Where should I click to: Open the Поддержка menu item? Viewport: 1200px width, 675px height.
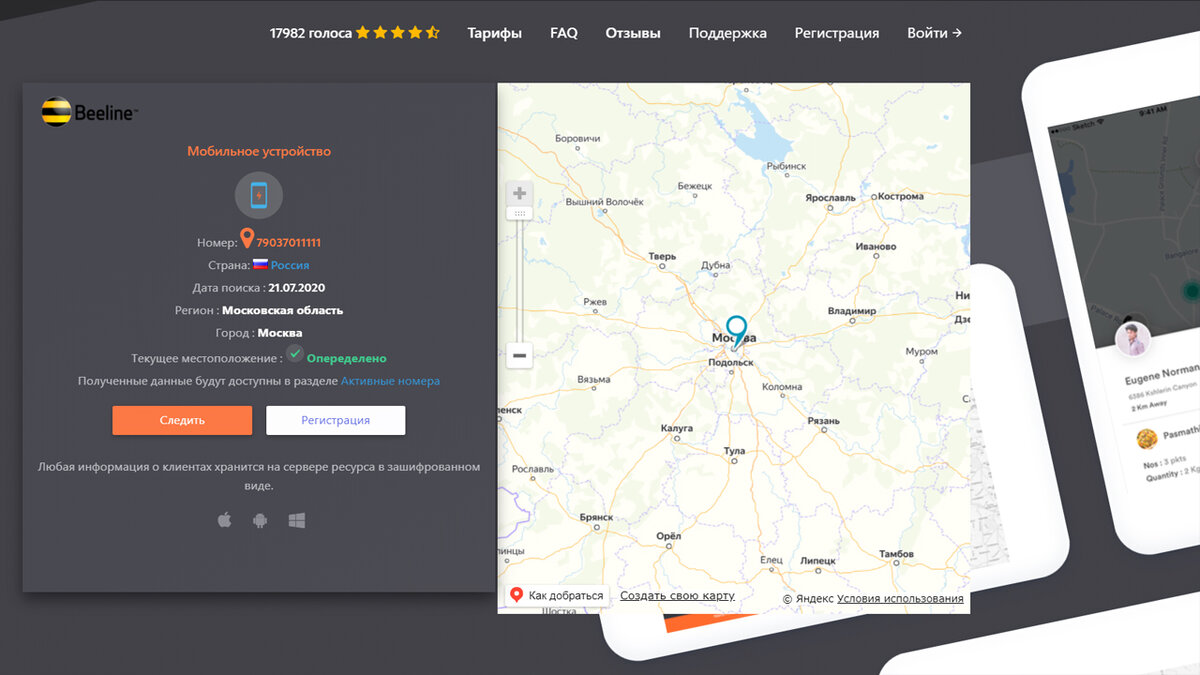pos(728,33)
